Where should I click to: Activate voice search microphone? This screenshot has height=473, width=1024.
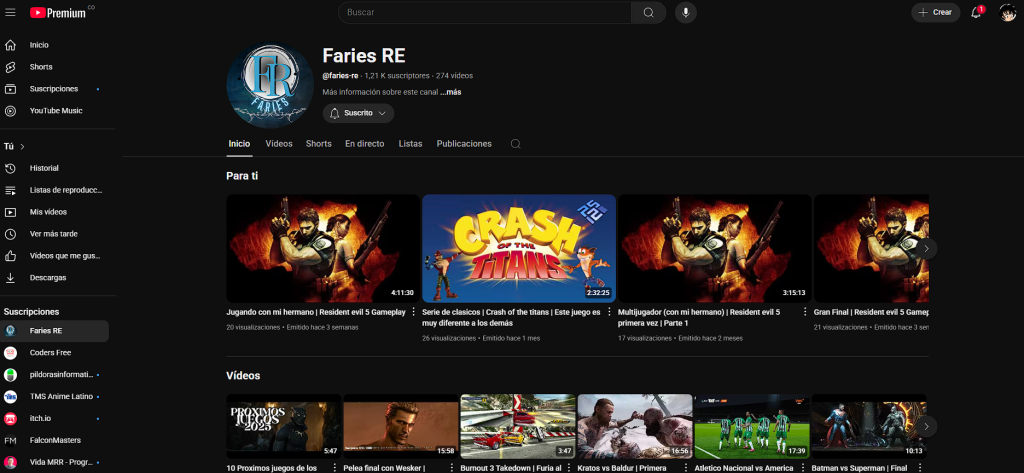(x=686, y=12)
